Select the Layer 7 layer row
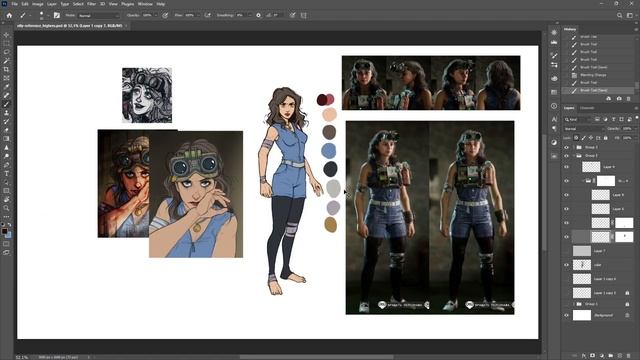This screenshot has height=360, width=640. click(599, 251)
